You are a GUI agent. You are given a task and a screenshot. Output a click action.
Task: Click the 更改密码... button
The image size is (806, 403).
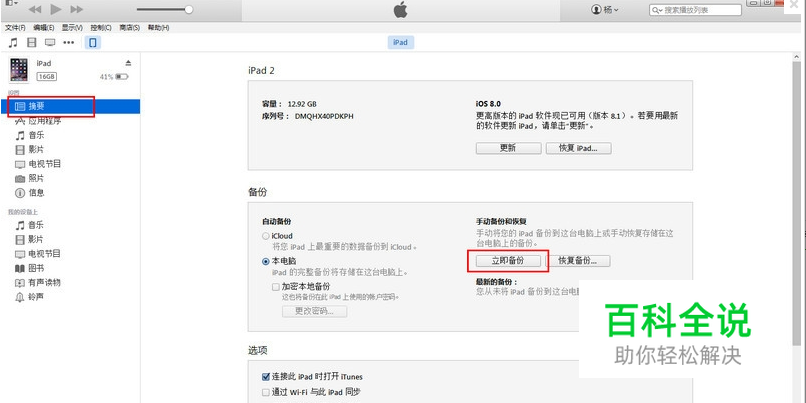(314, 312)
